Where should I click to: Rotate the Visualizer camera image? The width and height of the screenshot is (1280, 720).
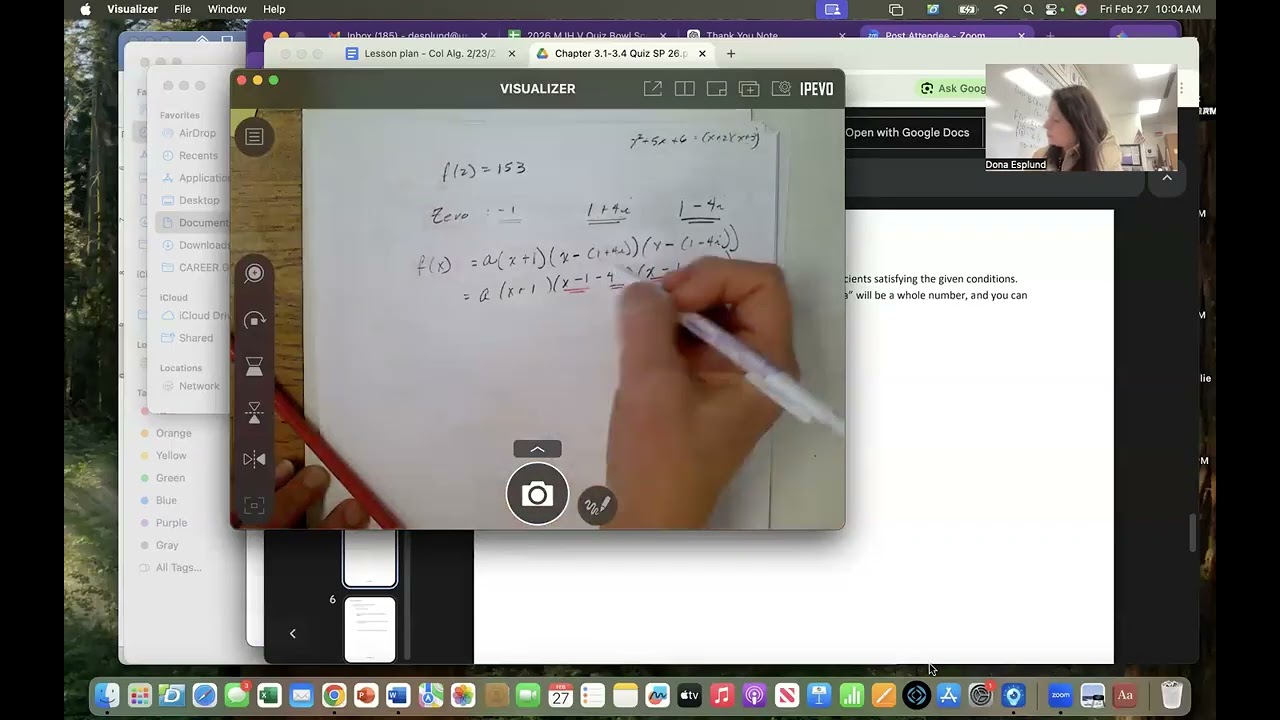(254, 320)
